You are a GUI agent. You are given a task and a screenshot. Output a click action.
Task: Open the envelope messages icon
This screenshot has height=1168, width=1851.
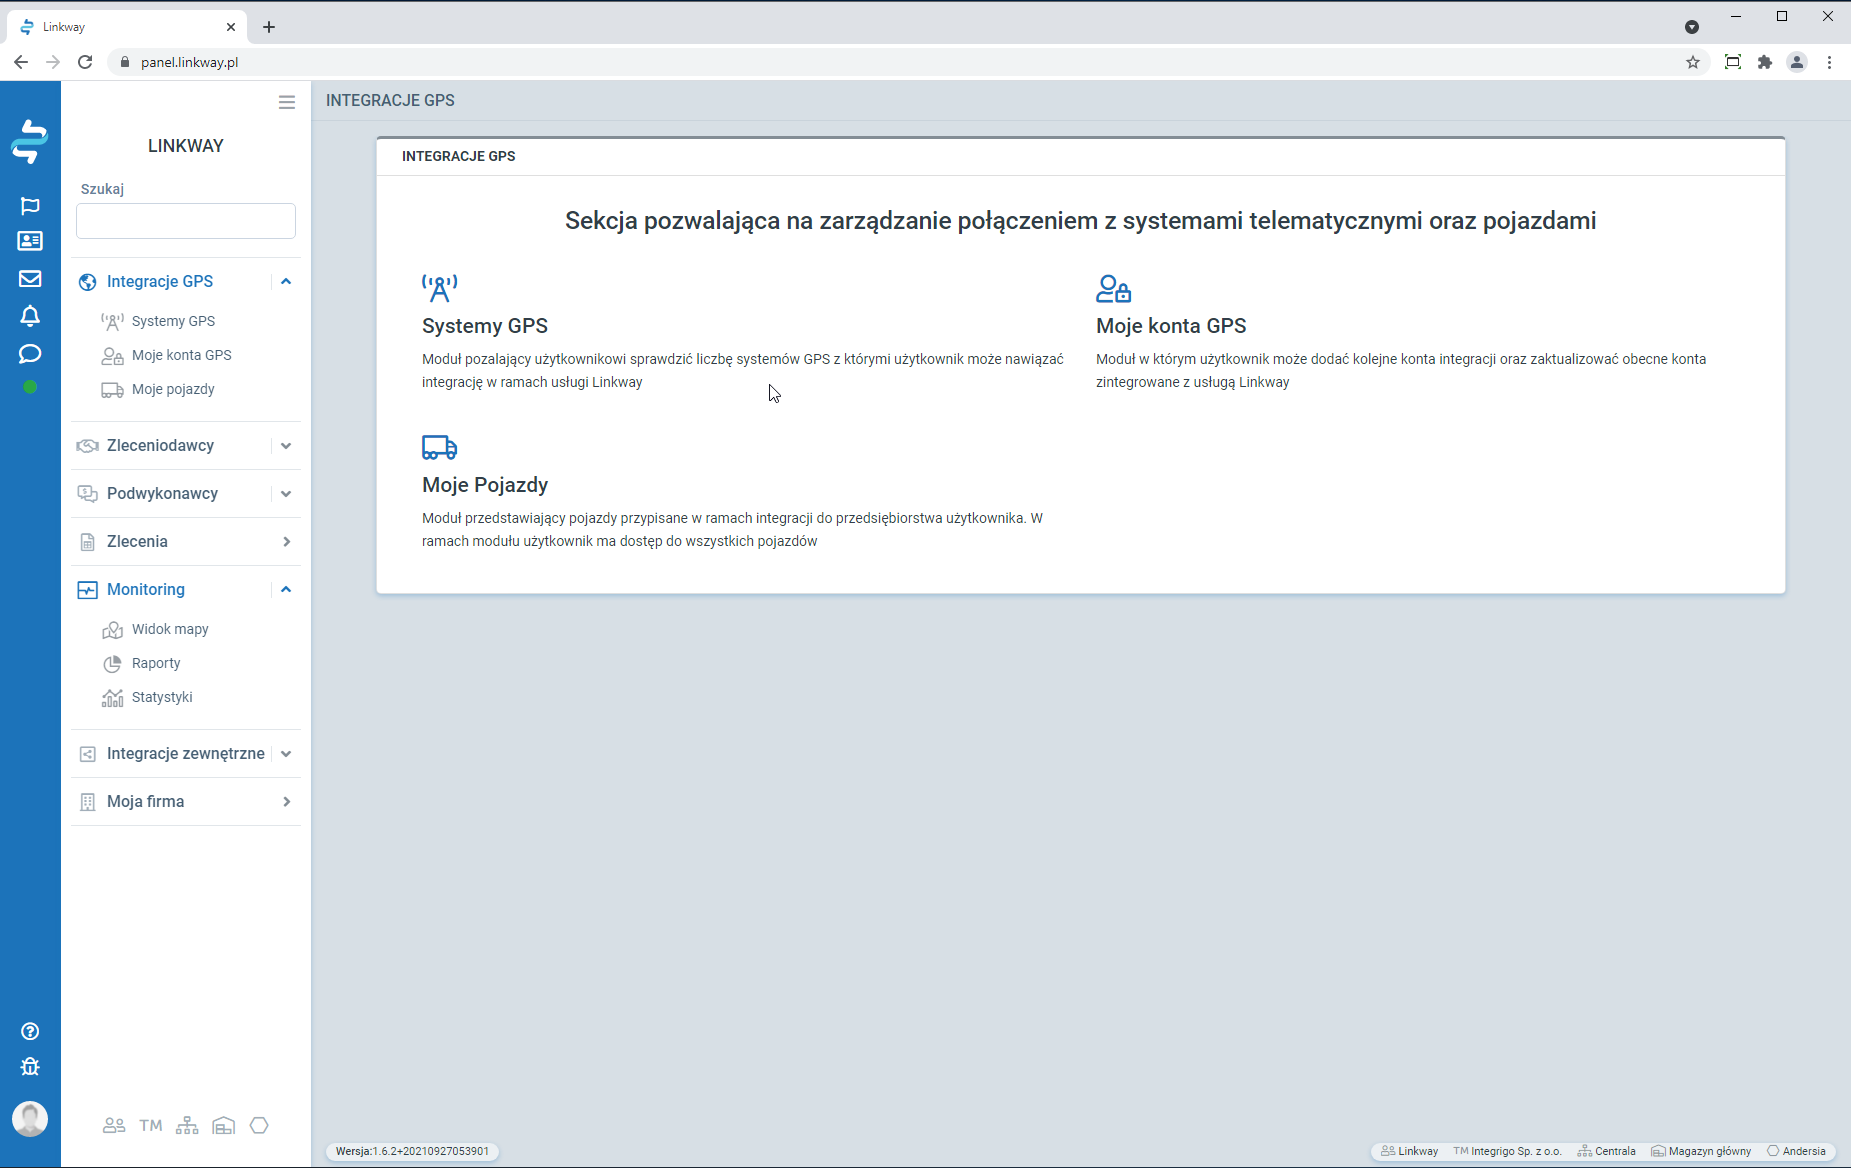(30, 279)
